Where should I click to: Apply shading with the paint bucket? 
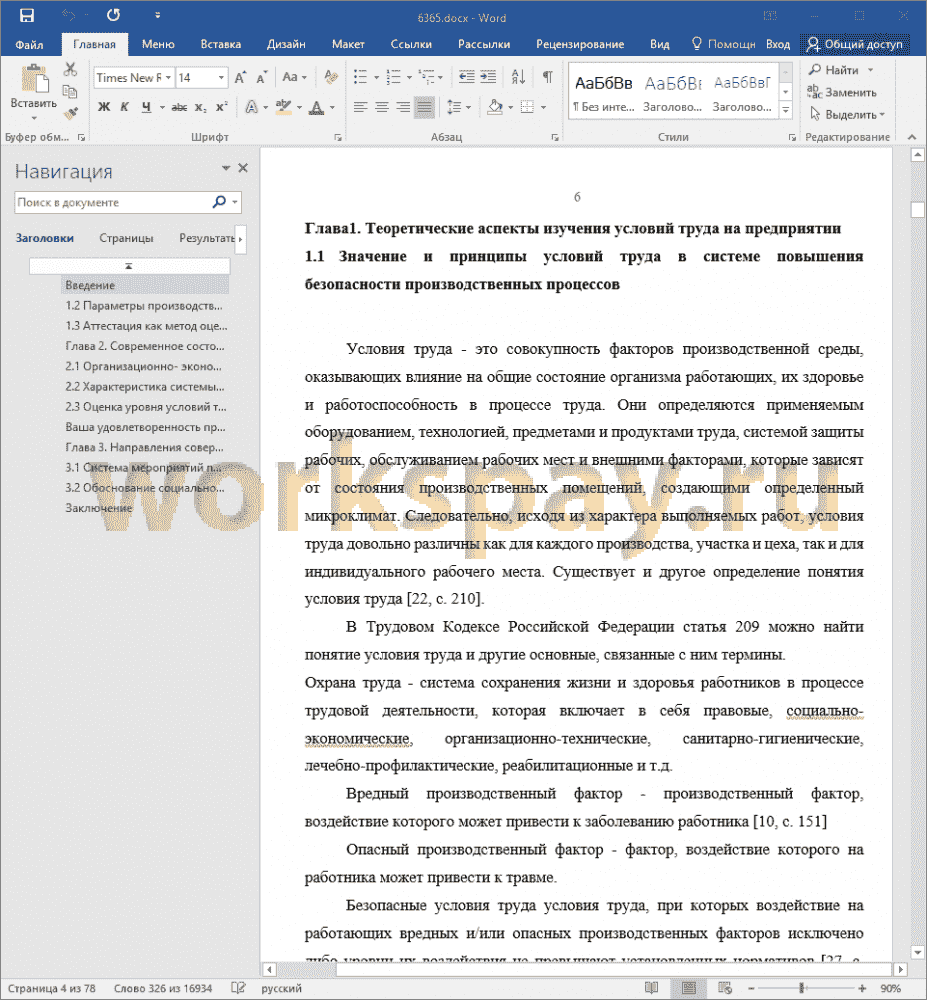495,107
